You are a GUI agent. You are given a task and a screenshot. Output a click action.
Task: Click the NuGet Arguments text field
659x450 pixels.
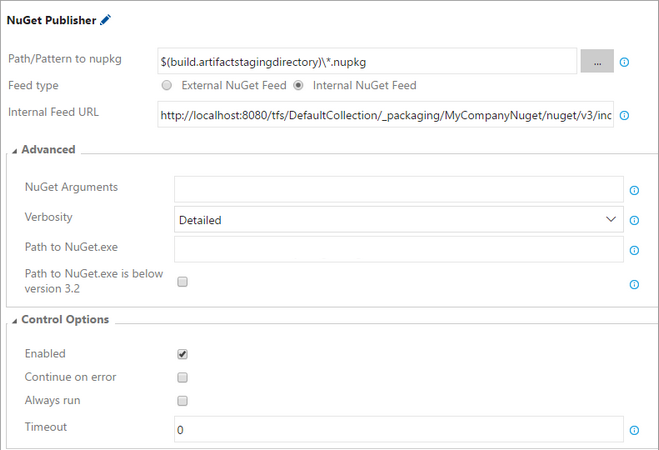[399, 189]
